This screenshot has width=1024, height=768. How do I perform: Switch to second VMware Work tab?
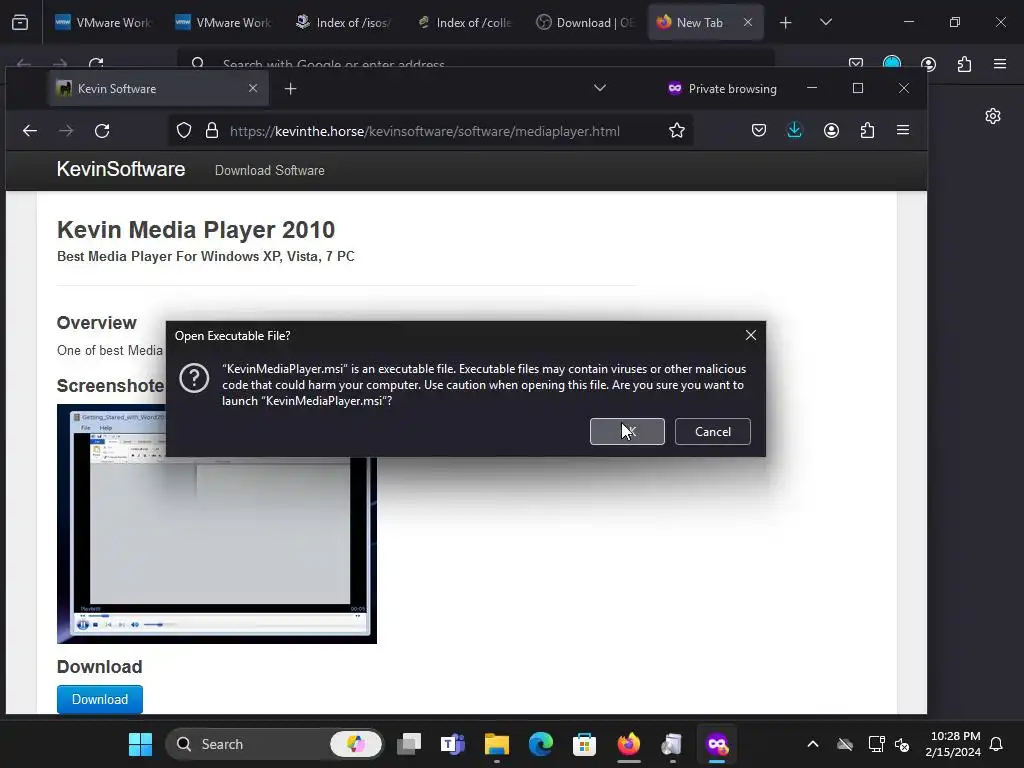pos(223,23)
